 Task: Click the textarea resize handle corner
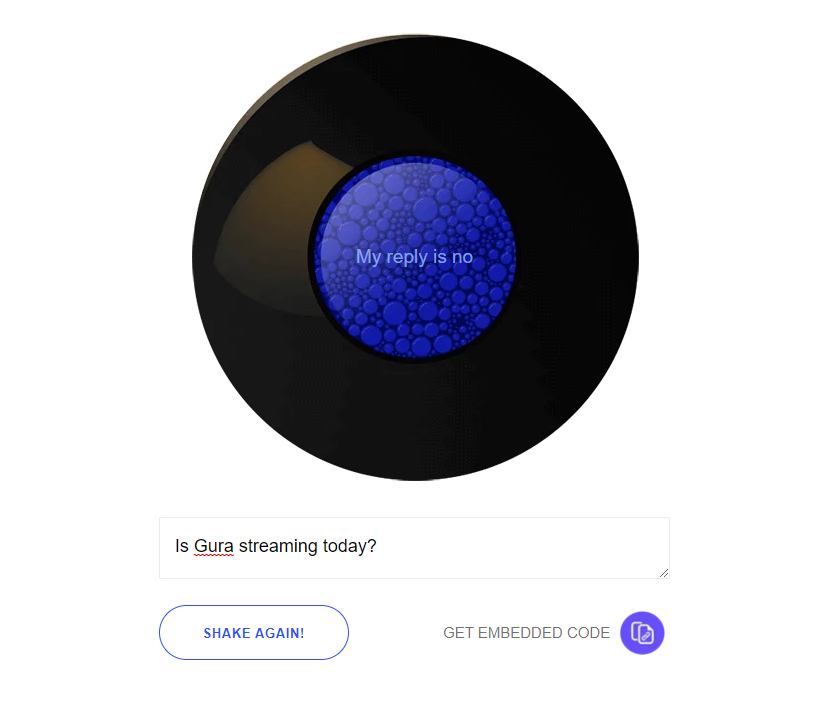coord(664,573)
